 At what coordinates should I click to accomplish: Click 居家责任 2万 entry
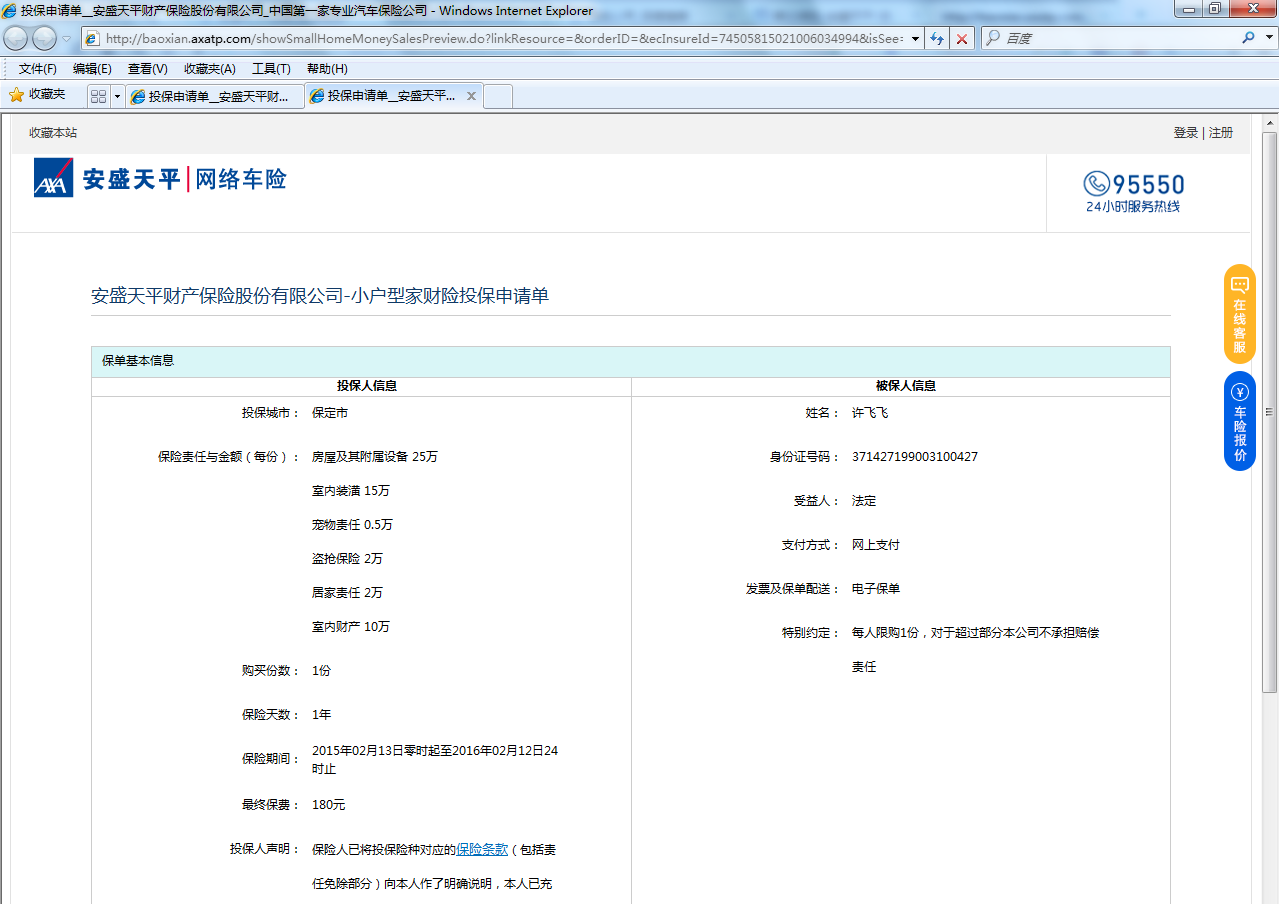pos(348,593)
